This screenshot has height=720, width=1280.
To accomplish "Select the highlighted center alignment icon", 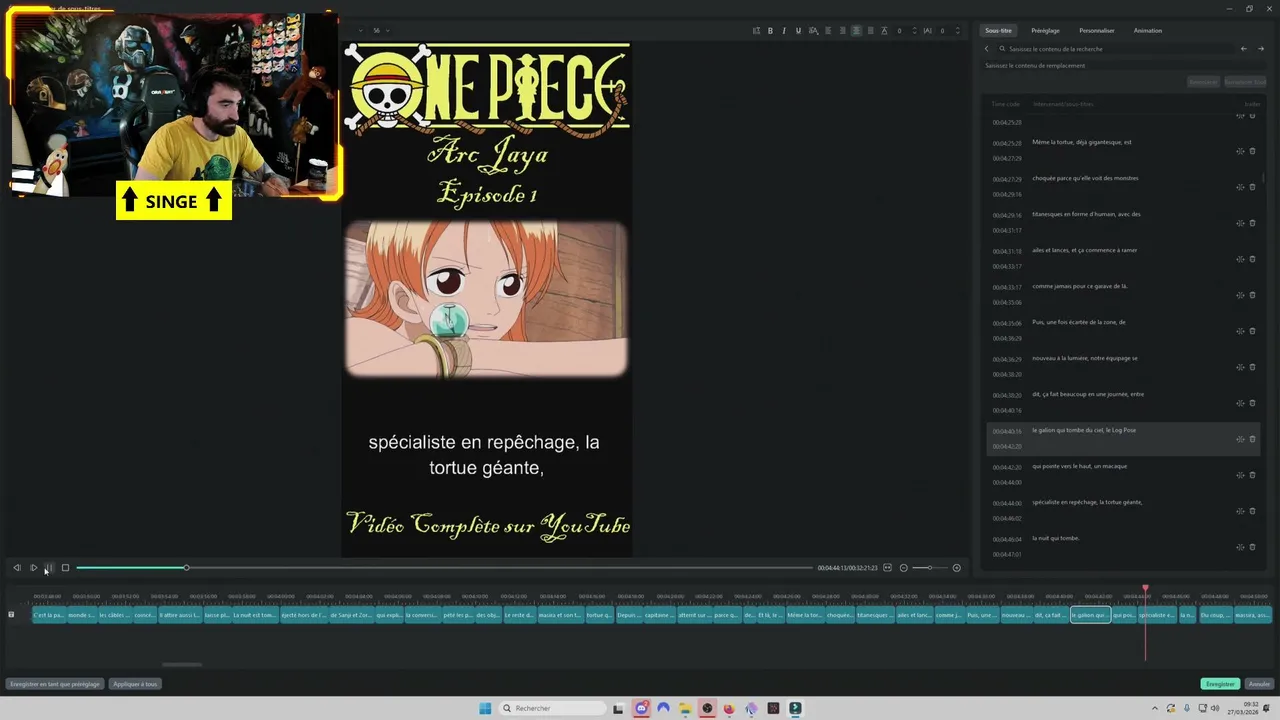I will point(856,31).
